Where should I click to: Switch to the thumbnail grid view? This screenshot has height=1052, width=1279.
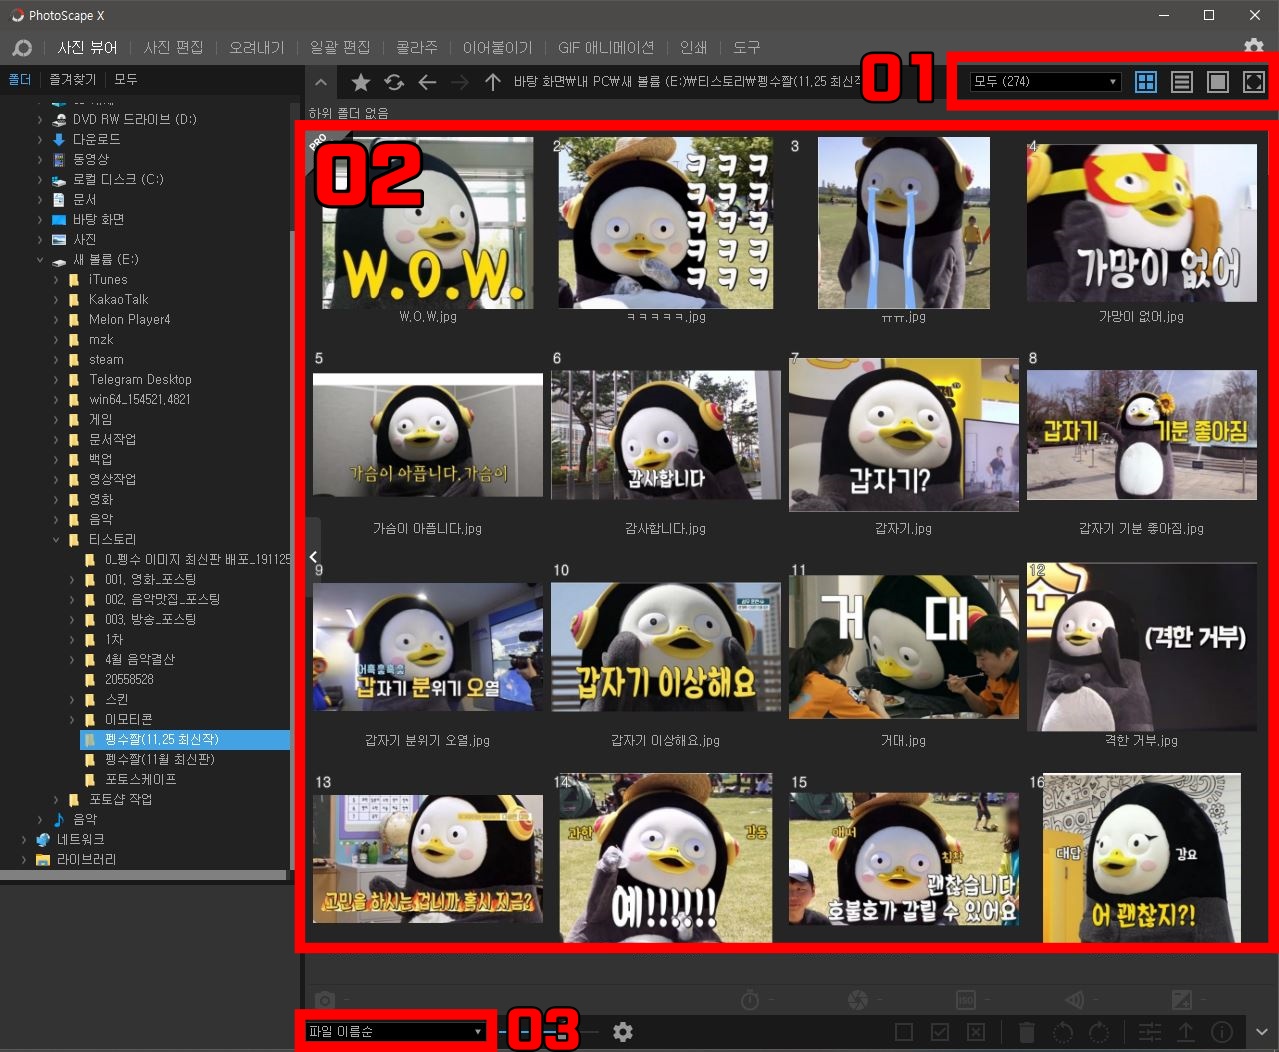(1146, 82)
